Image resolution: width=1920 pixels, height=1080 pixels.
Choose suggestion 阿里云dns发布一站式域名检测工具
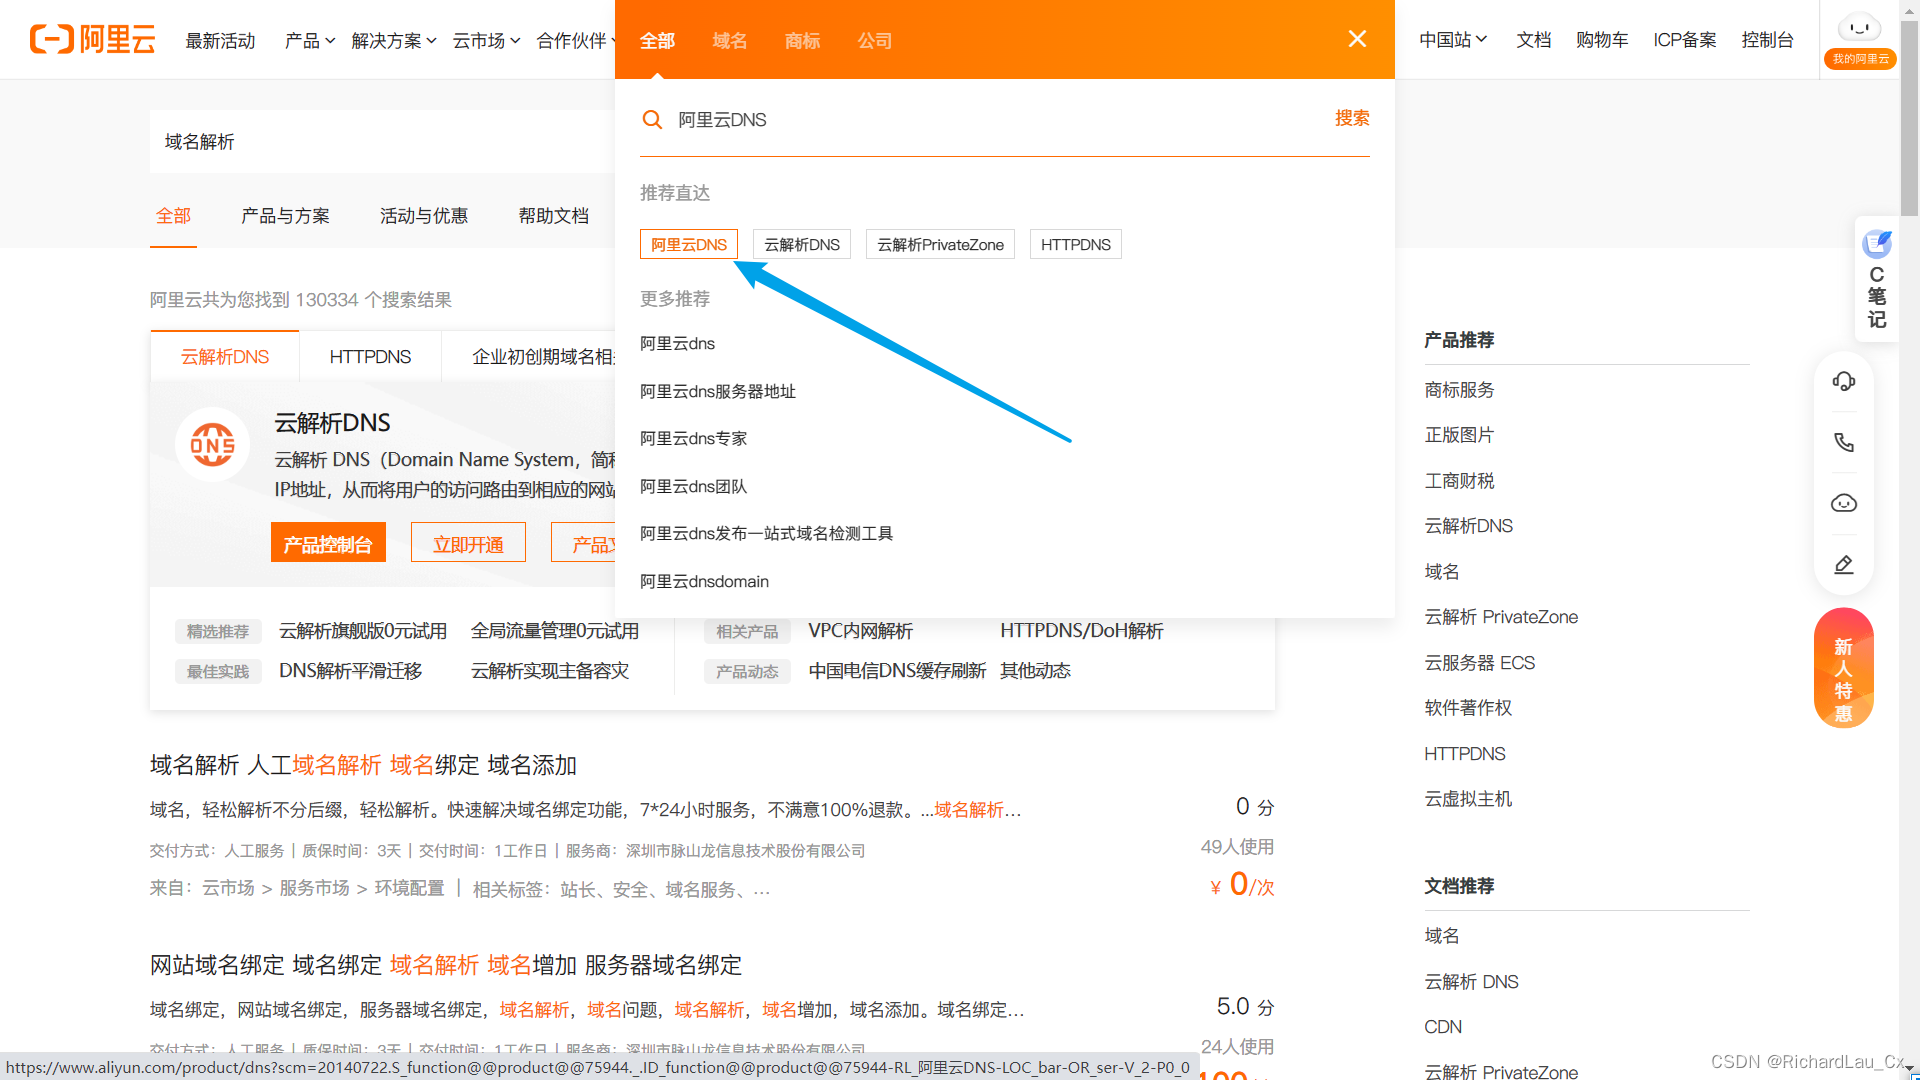pos(767,534)
